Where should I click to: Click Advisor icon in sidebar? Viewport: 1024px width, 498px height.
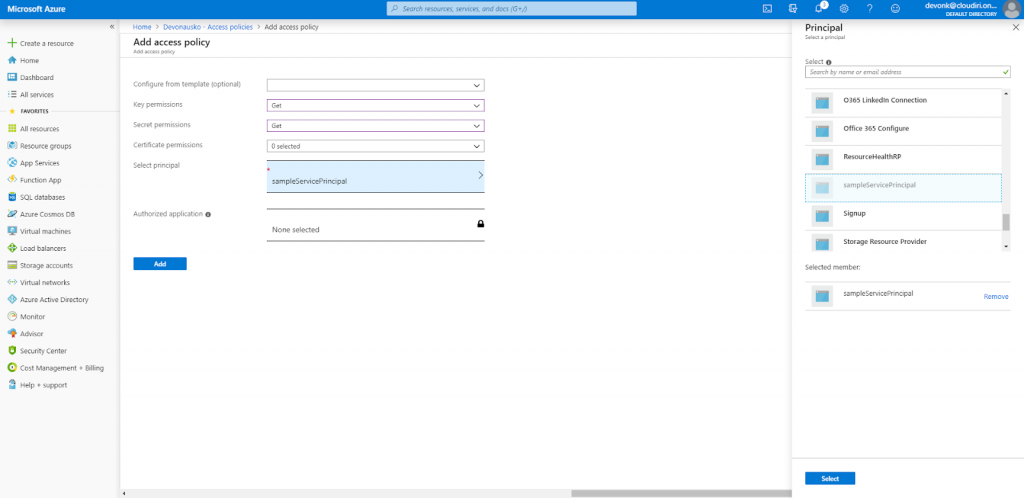tap(12, 334)
